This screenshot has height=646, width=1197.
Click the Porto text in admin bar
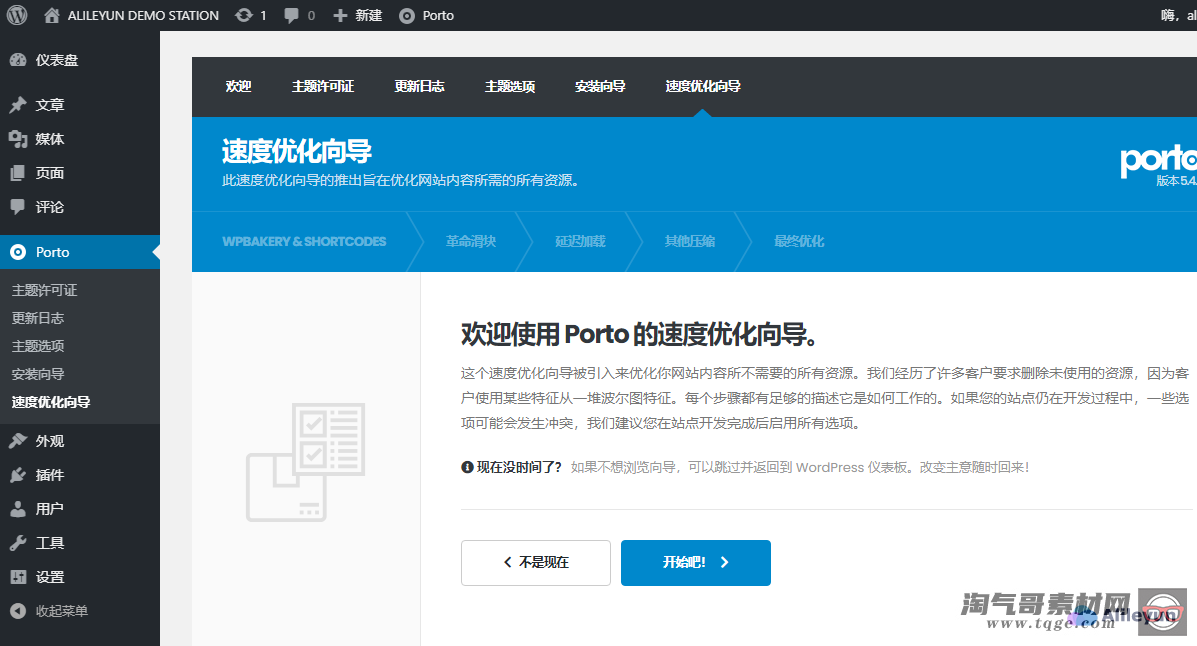[x=438, y=15]
